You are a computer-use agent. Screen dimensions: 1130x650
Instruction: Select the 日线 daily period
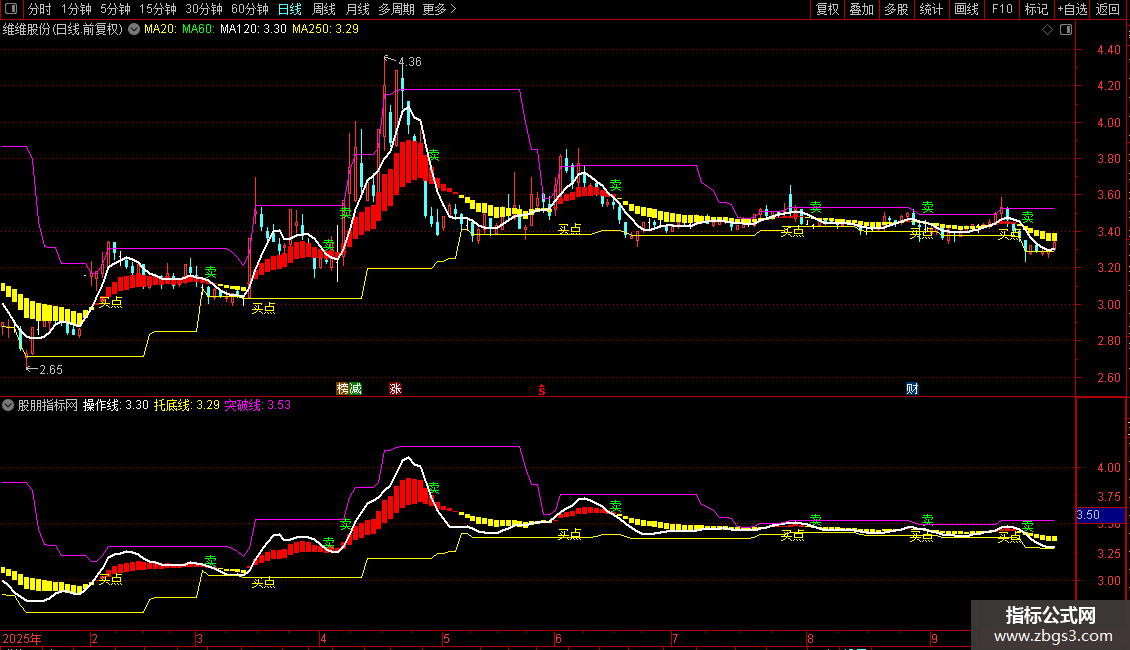click(290, 9)
